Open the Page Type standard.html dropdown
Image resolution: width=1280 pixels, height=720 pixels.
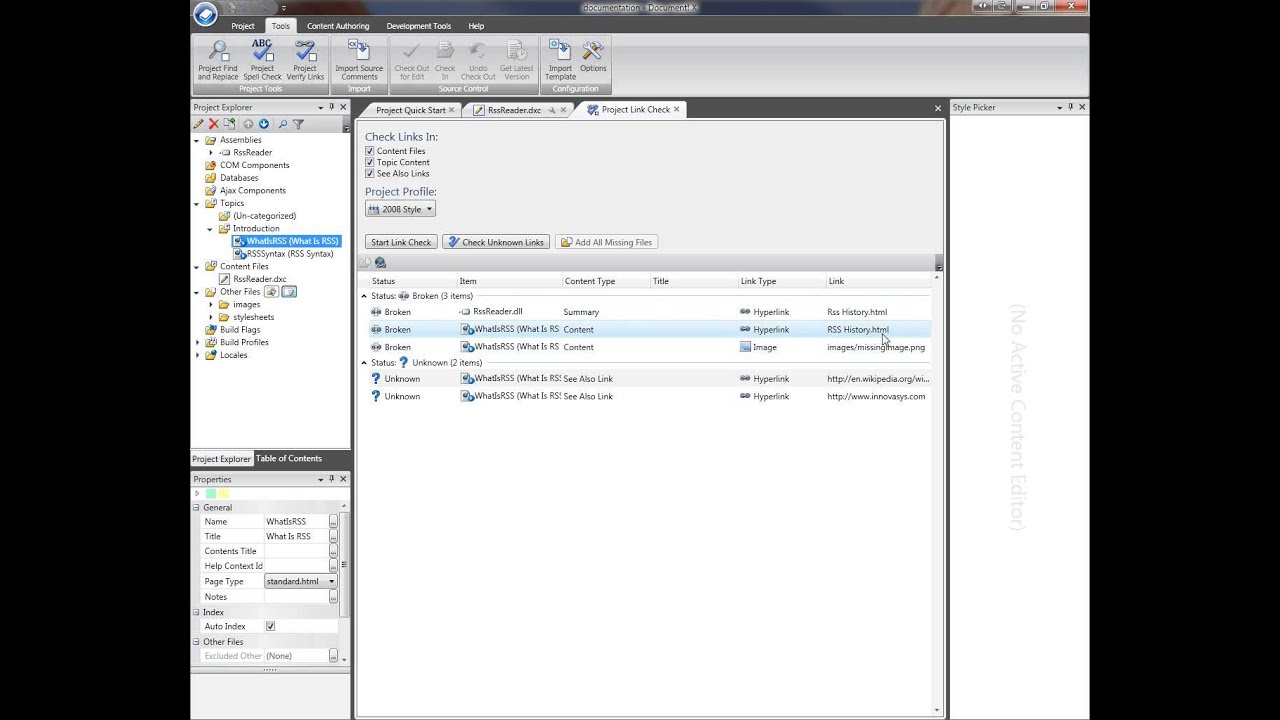click(x=301, y=581)
